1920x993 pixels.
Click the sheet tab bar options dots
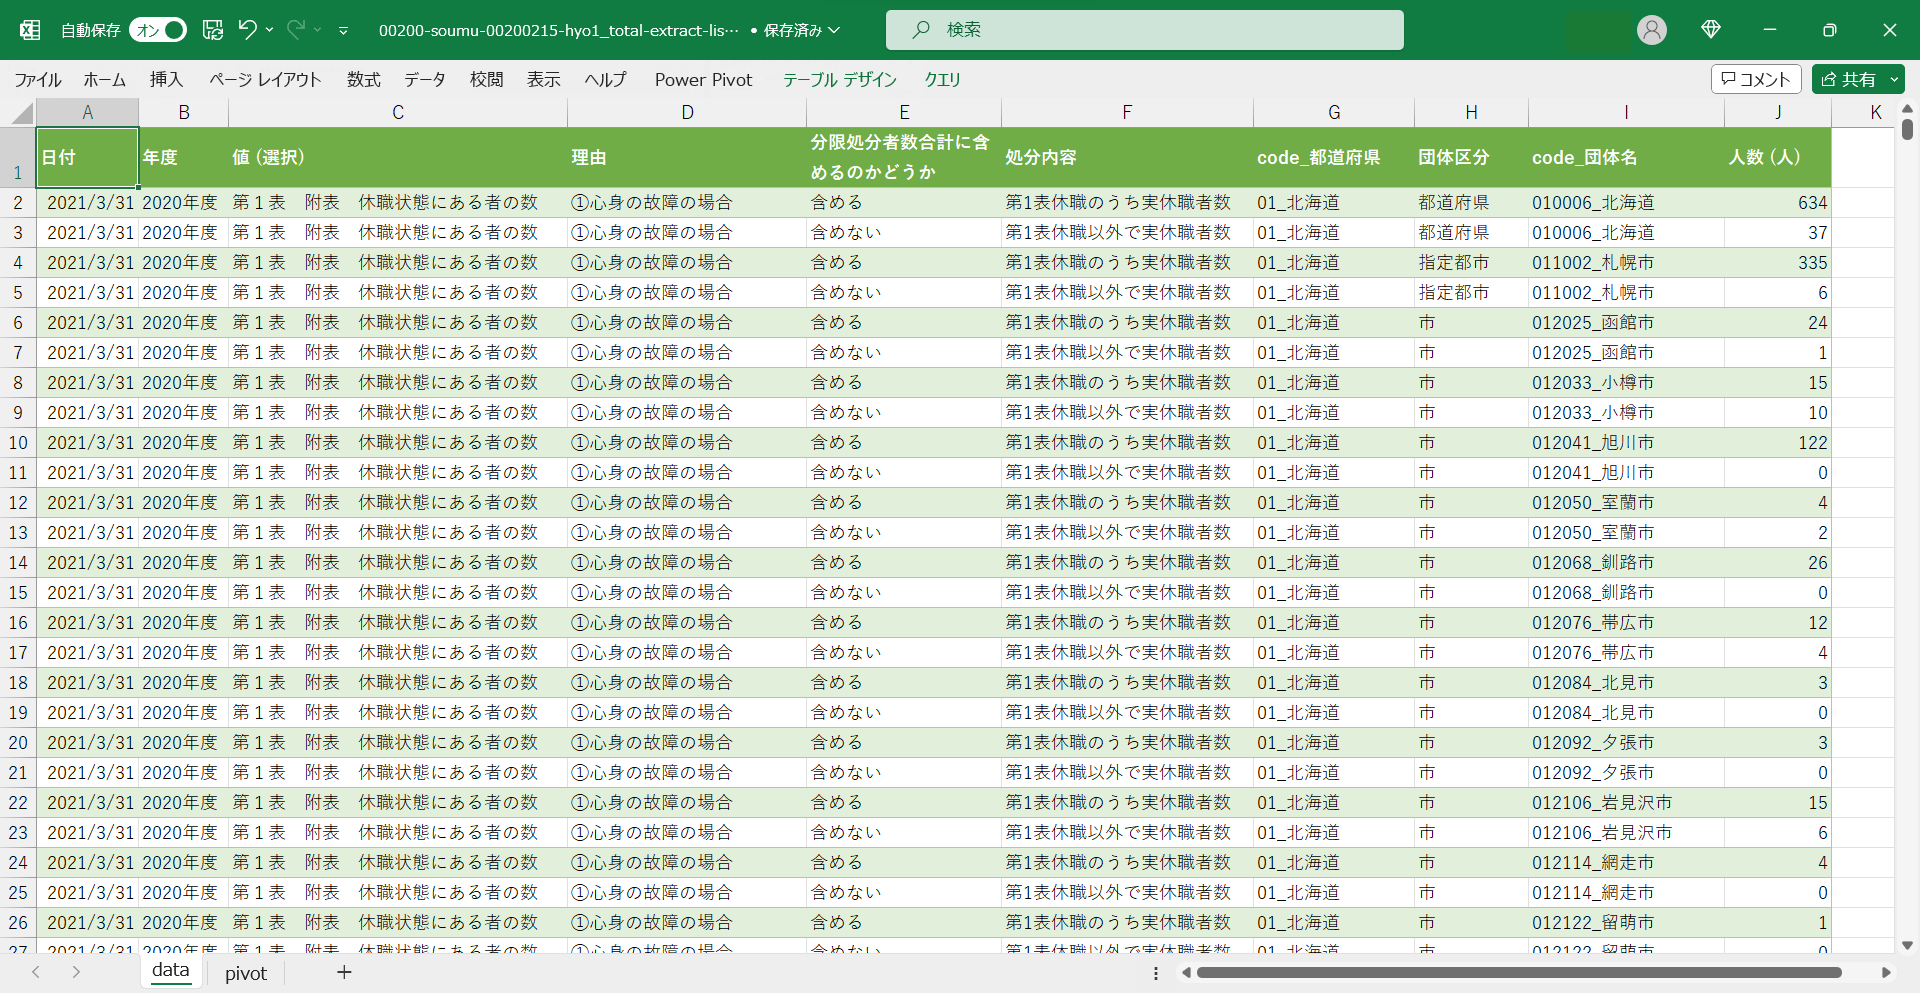tap(1156, 973)
